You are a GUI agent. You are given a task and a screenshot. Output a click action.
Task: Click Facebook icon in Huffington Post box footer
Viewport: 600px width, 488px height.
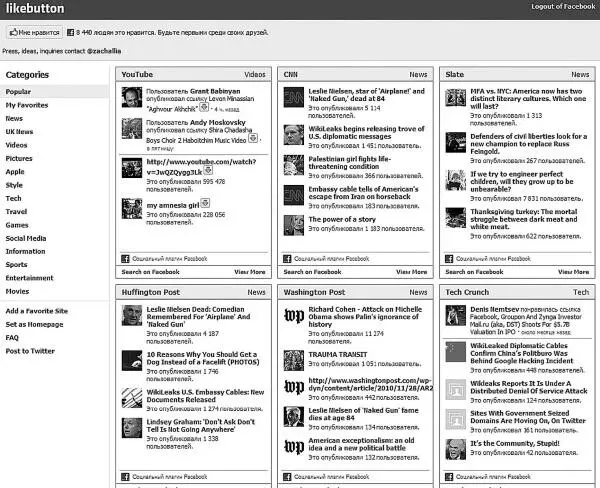point(125,477)
